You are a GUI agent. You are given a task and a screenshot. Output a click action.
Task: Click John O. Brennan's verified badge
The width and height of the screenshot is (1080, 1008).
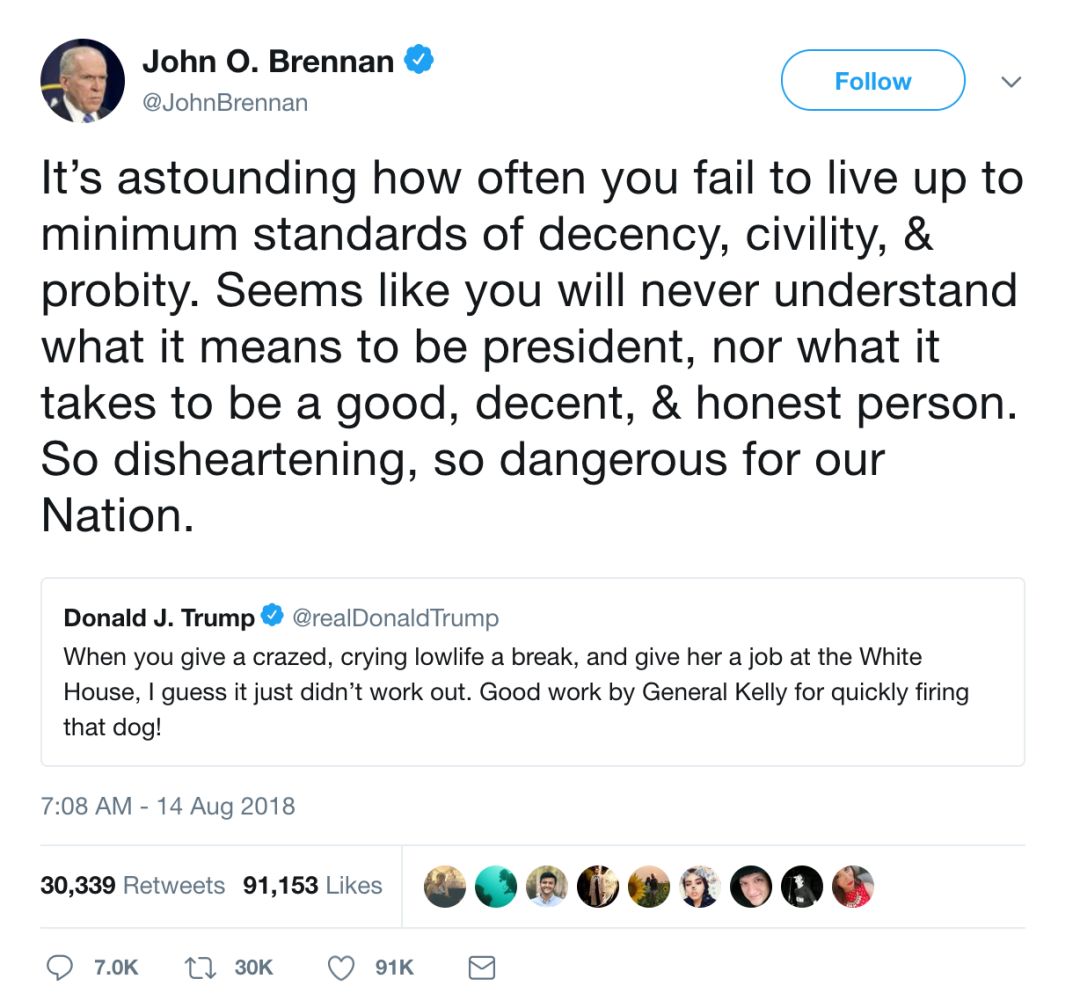(x=417, y=60)
